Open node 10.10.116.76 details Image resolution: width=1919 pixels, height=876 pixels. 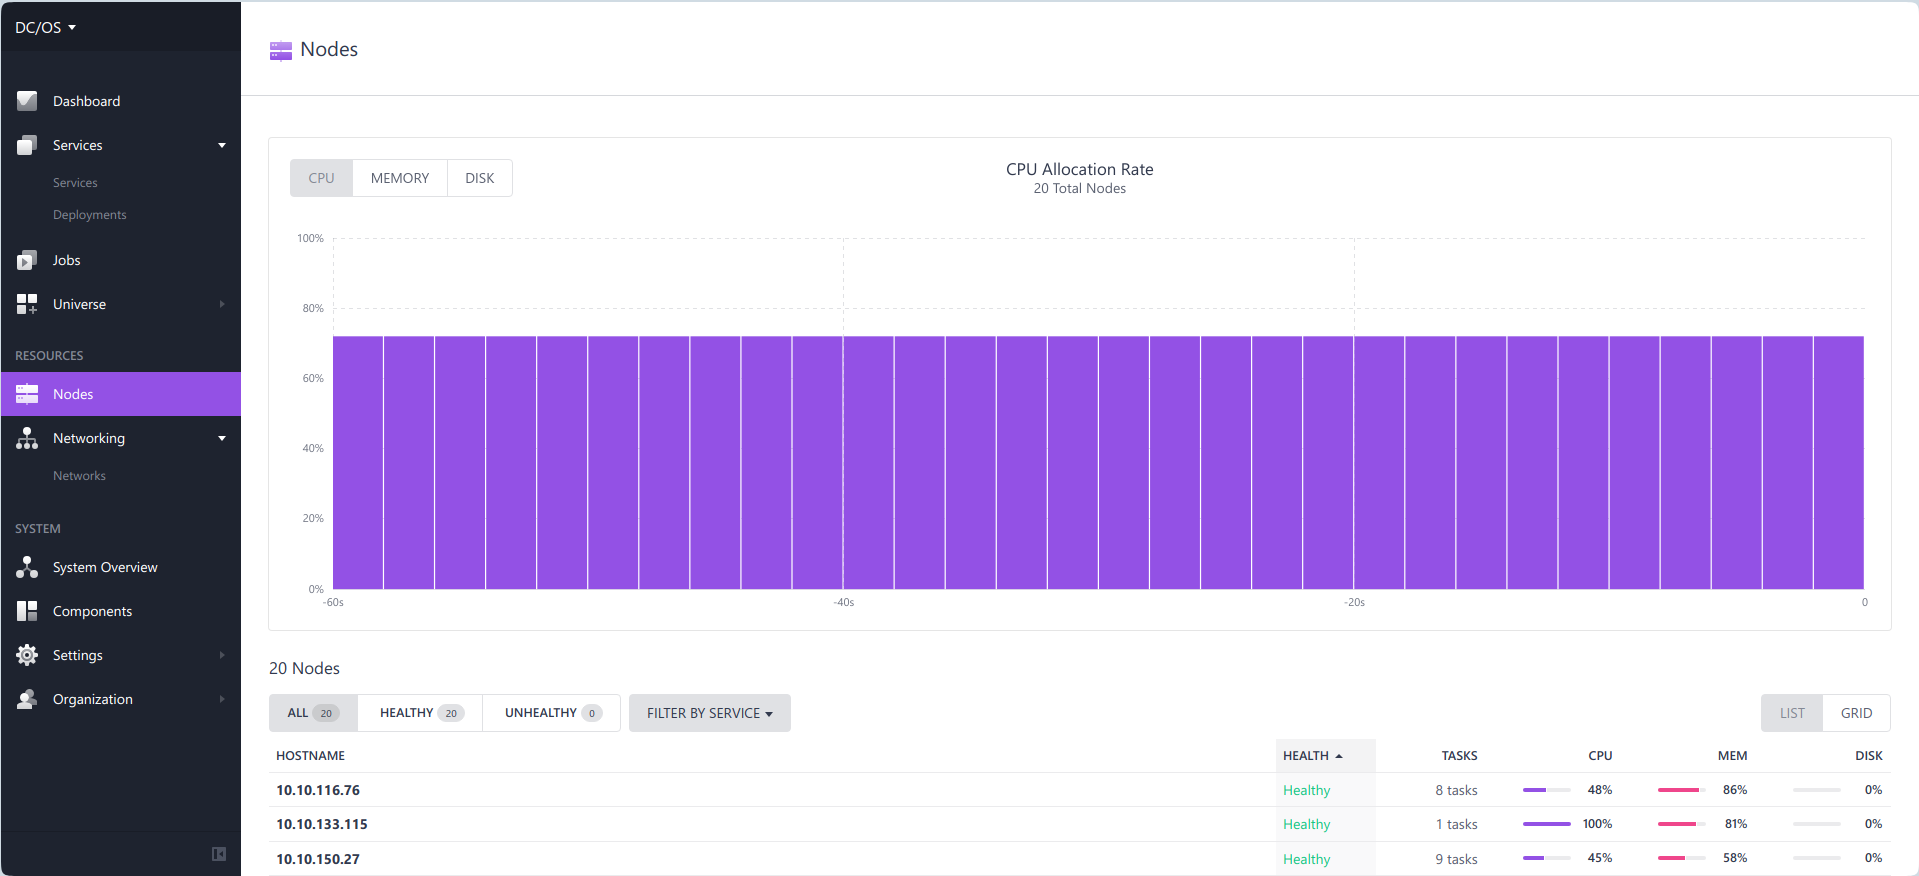318,790
